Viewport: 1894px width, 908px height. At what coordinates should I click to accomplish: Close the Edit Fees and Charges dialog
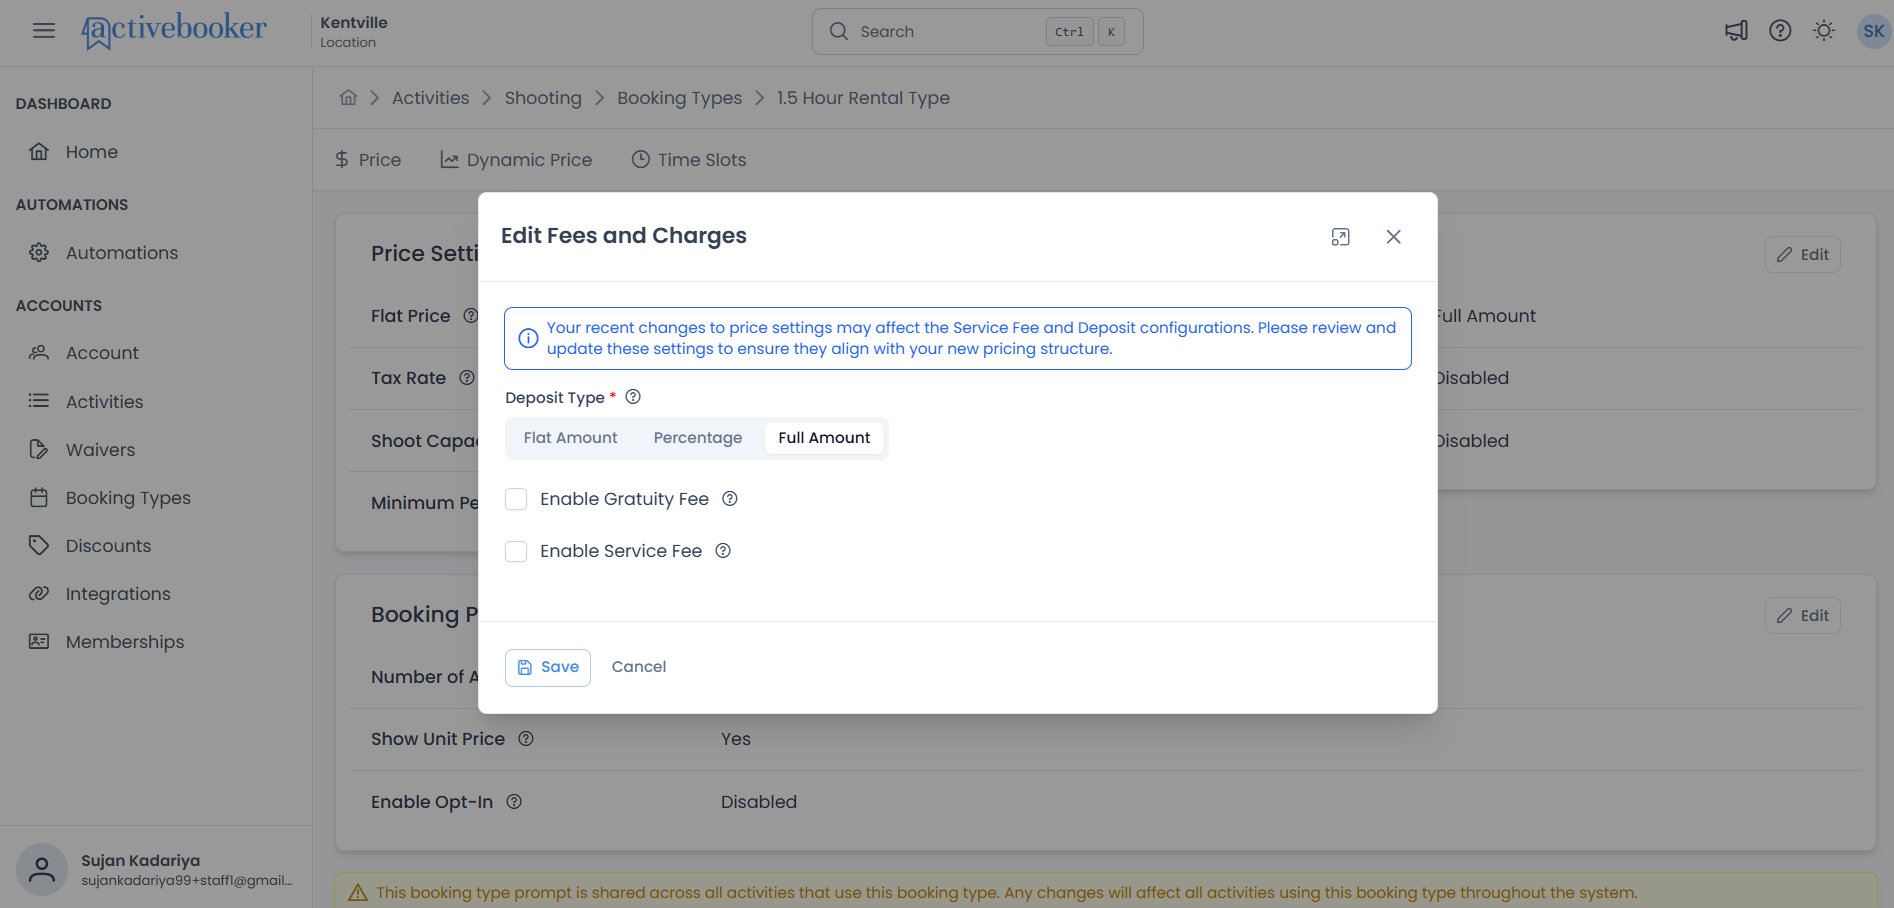(x=1393, y=237)
